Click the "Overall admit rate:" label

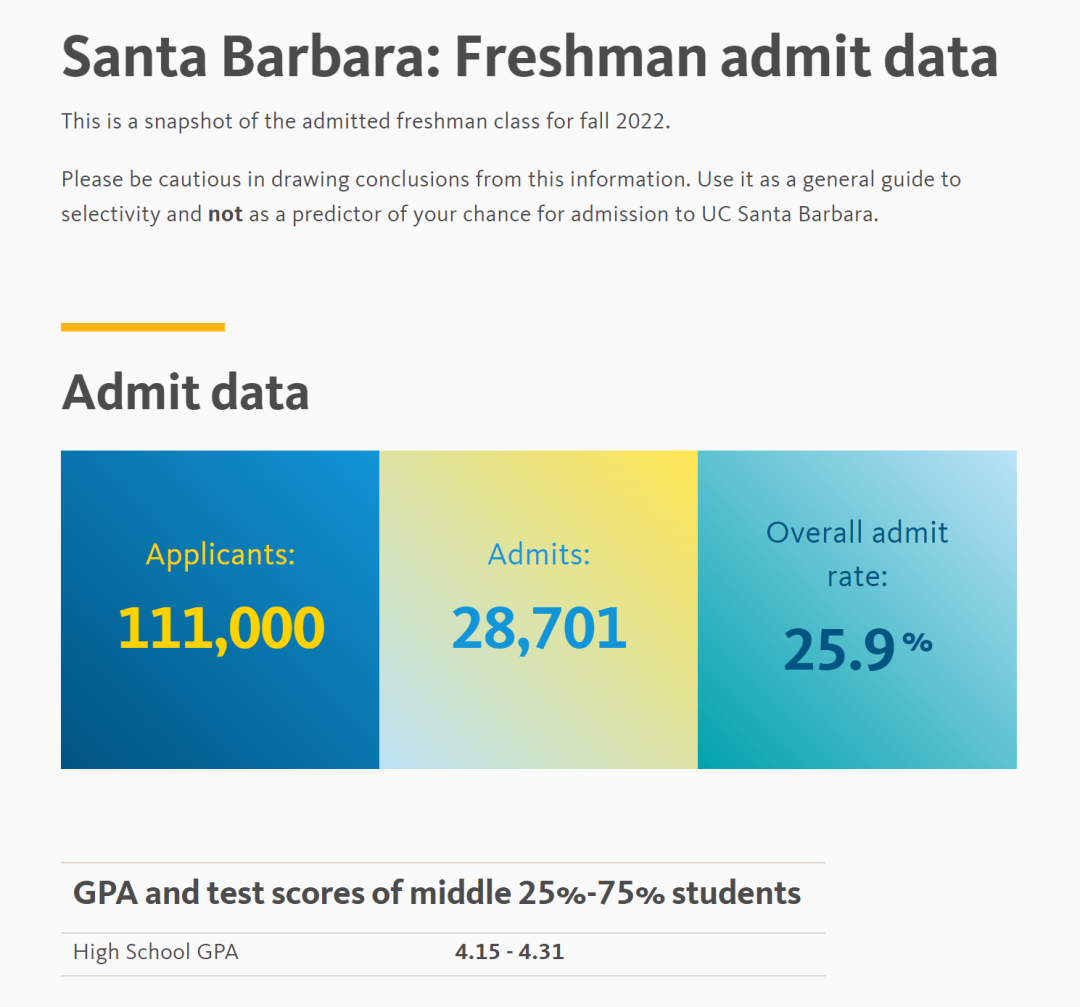coord(857,553)
